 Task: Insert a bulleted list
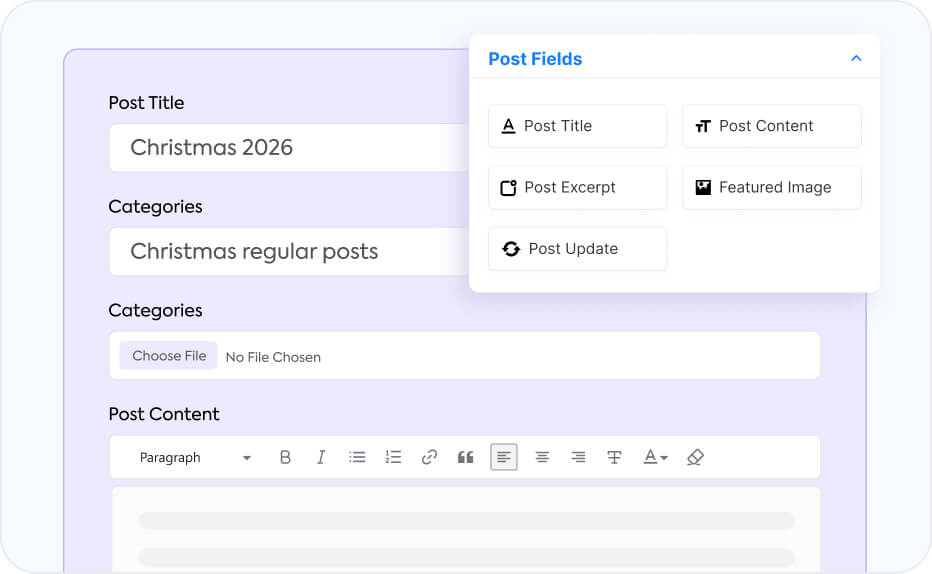pyautogui.click(x=357, y=457)
